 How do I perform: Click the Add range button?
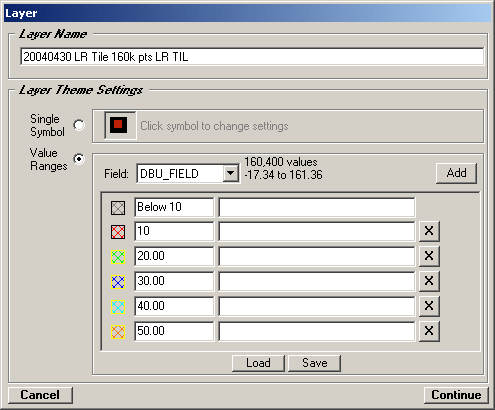point(456,173)
